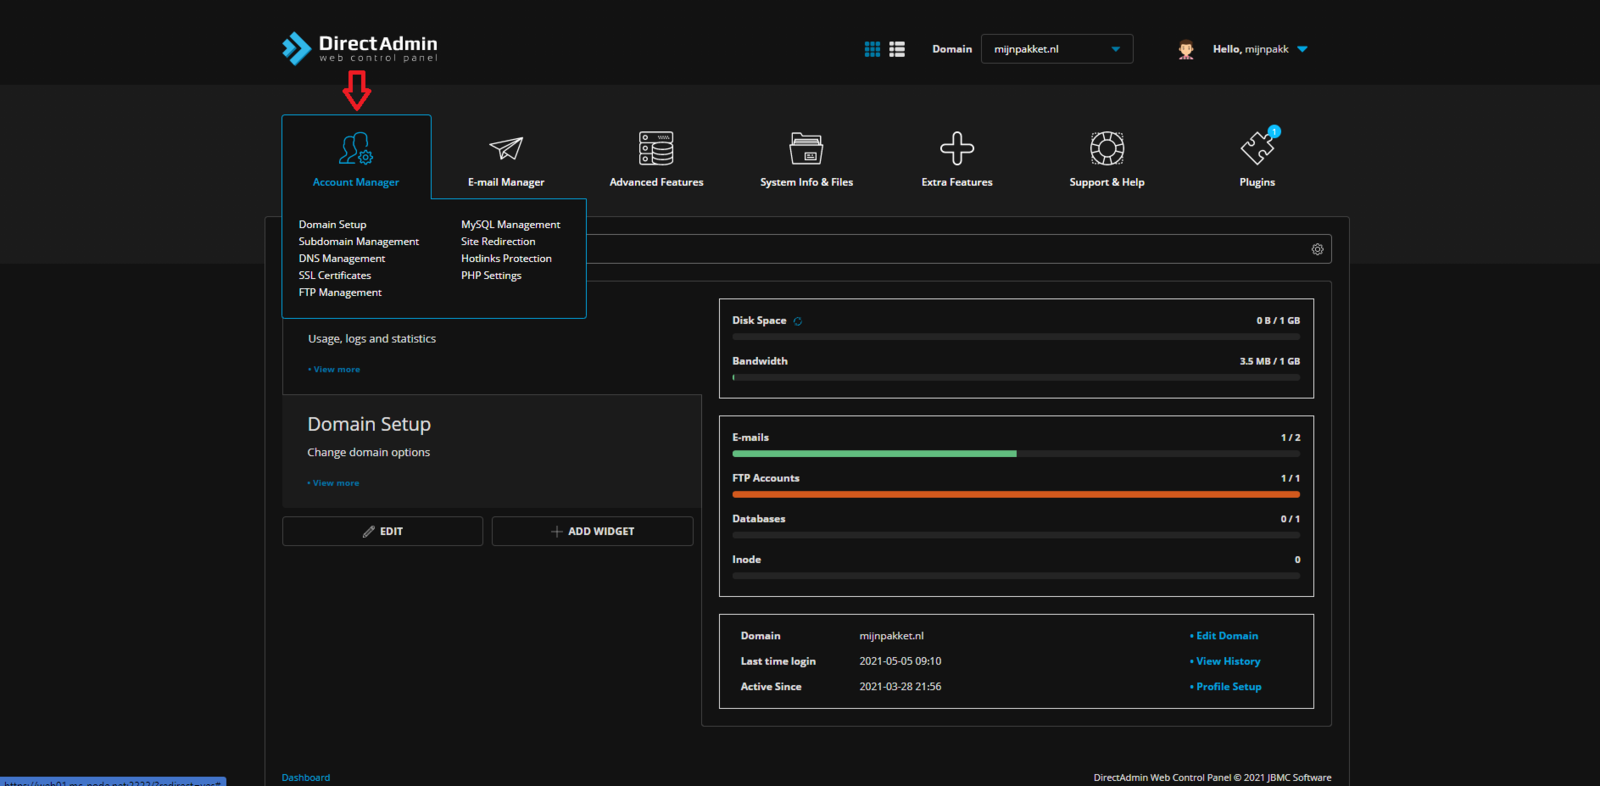Open System Info & Files folder icon
This screenshot has width=1600, height=786.
[x=806, y=148]
